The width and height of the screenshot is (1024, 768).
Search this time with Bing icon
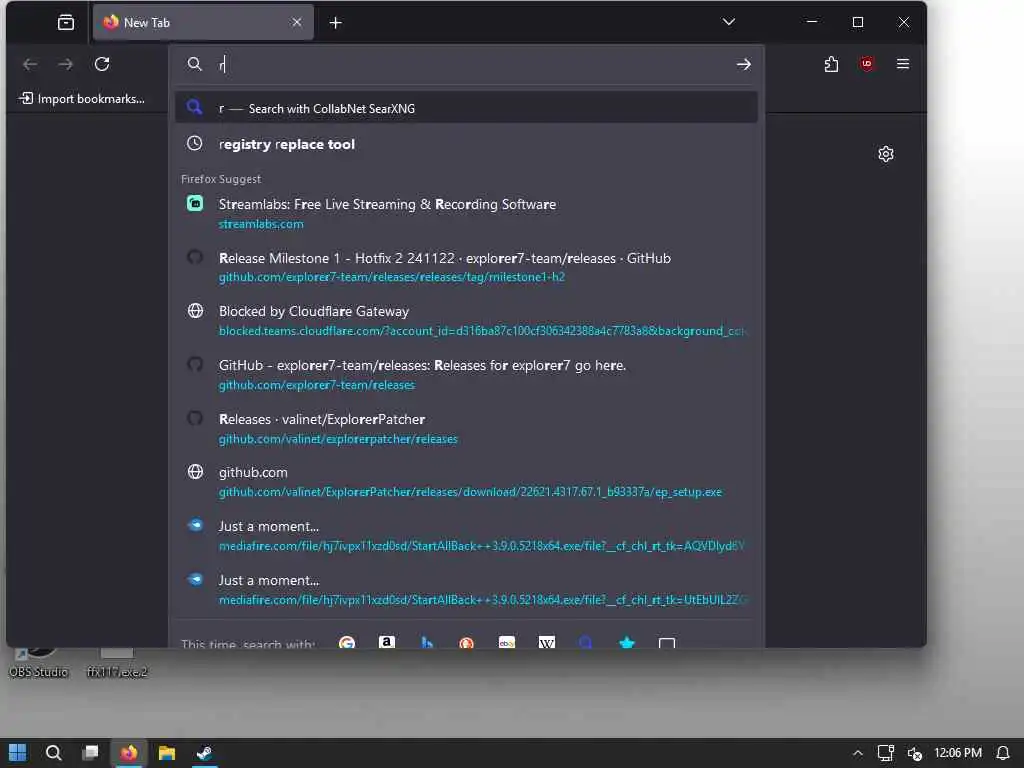coord(426,641)
